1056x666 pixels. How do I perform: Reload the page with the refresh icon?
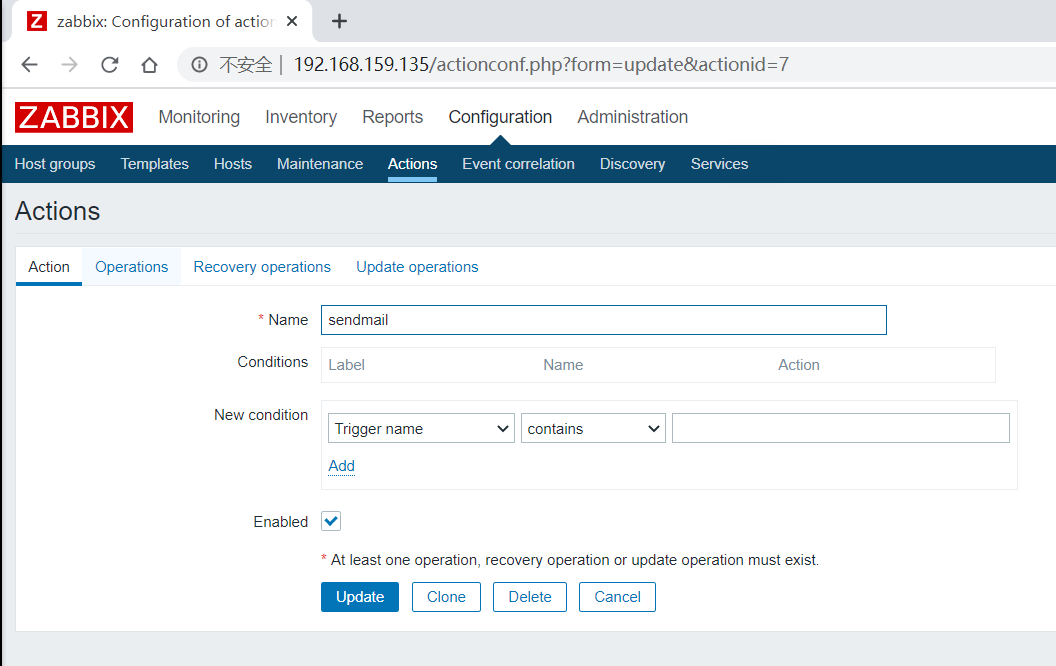(x=110, y=65)
